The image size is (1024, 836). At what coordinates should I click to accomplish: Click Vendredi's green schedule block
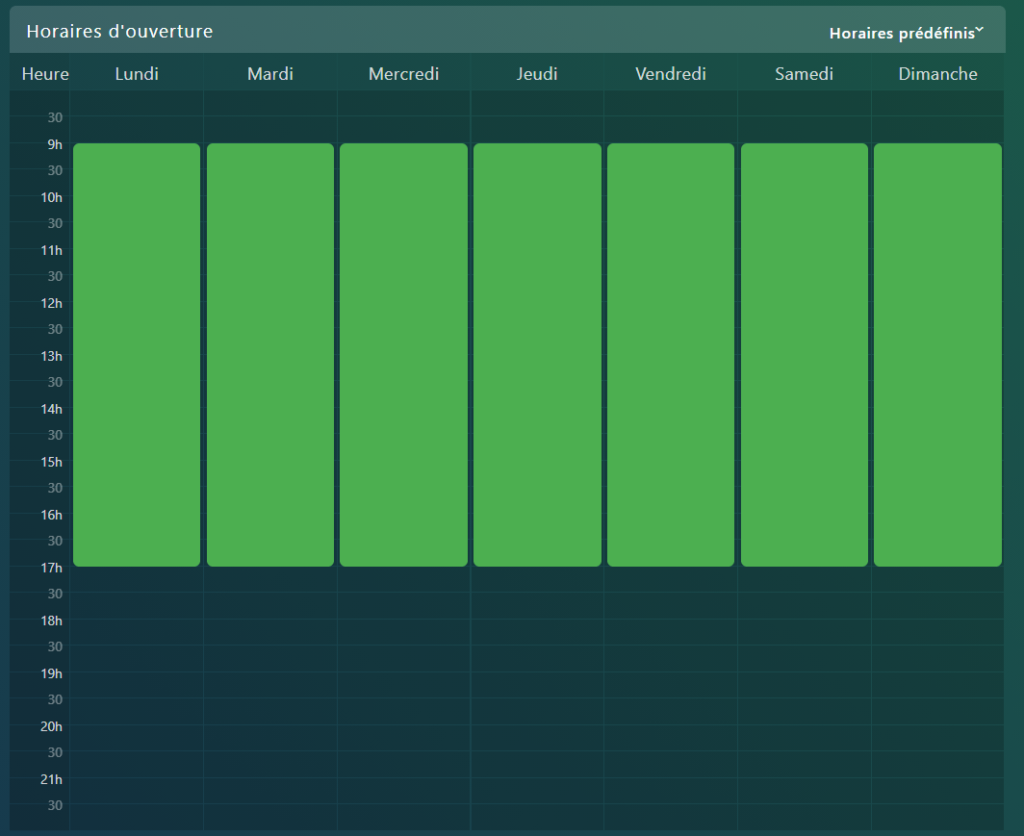click(x=671, y=355)
